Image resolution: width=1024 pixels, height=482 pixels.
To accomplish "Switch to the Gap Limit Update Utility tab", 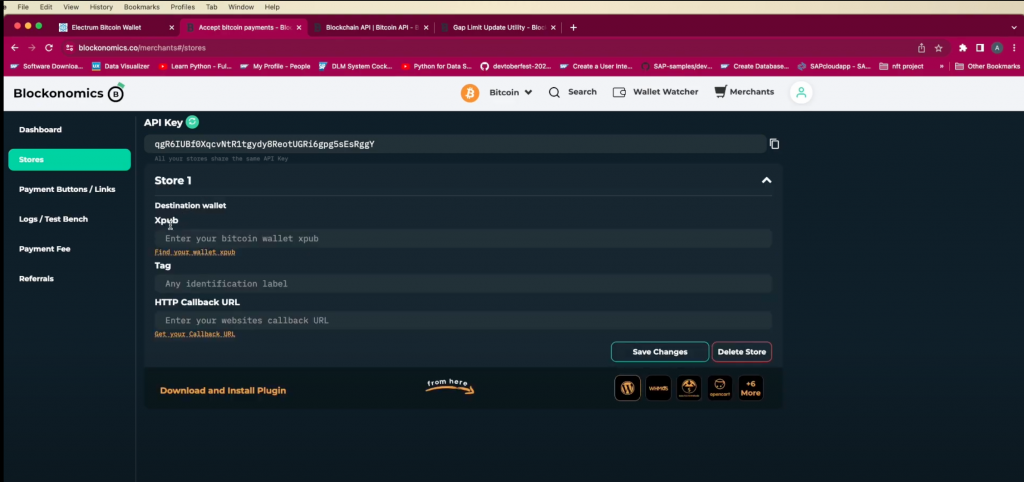I will [x=498, y=27].
